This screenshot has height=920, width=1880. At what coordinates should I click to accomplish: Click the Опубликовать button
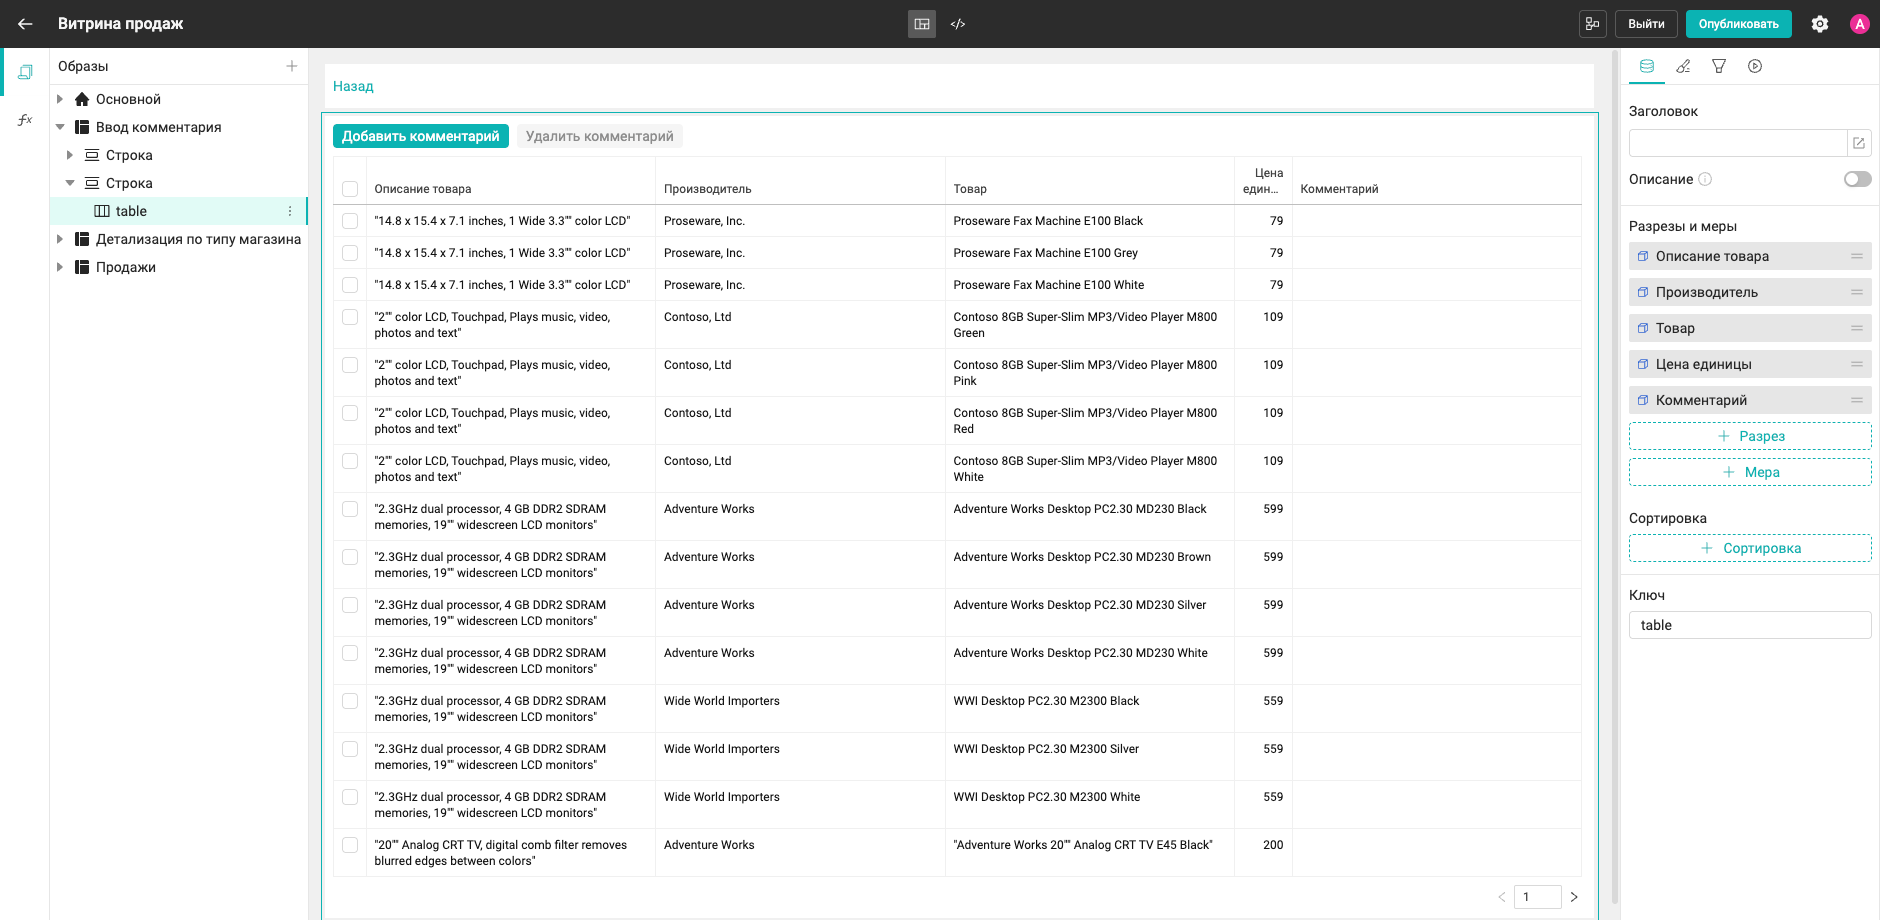pyautogui.click(x=1738, y=24)
